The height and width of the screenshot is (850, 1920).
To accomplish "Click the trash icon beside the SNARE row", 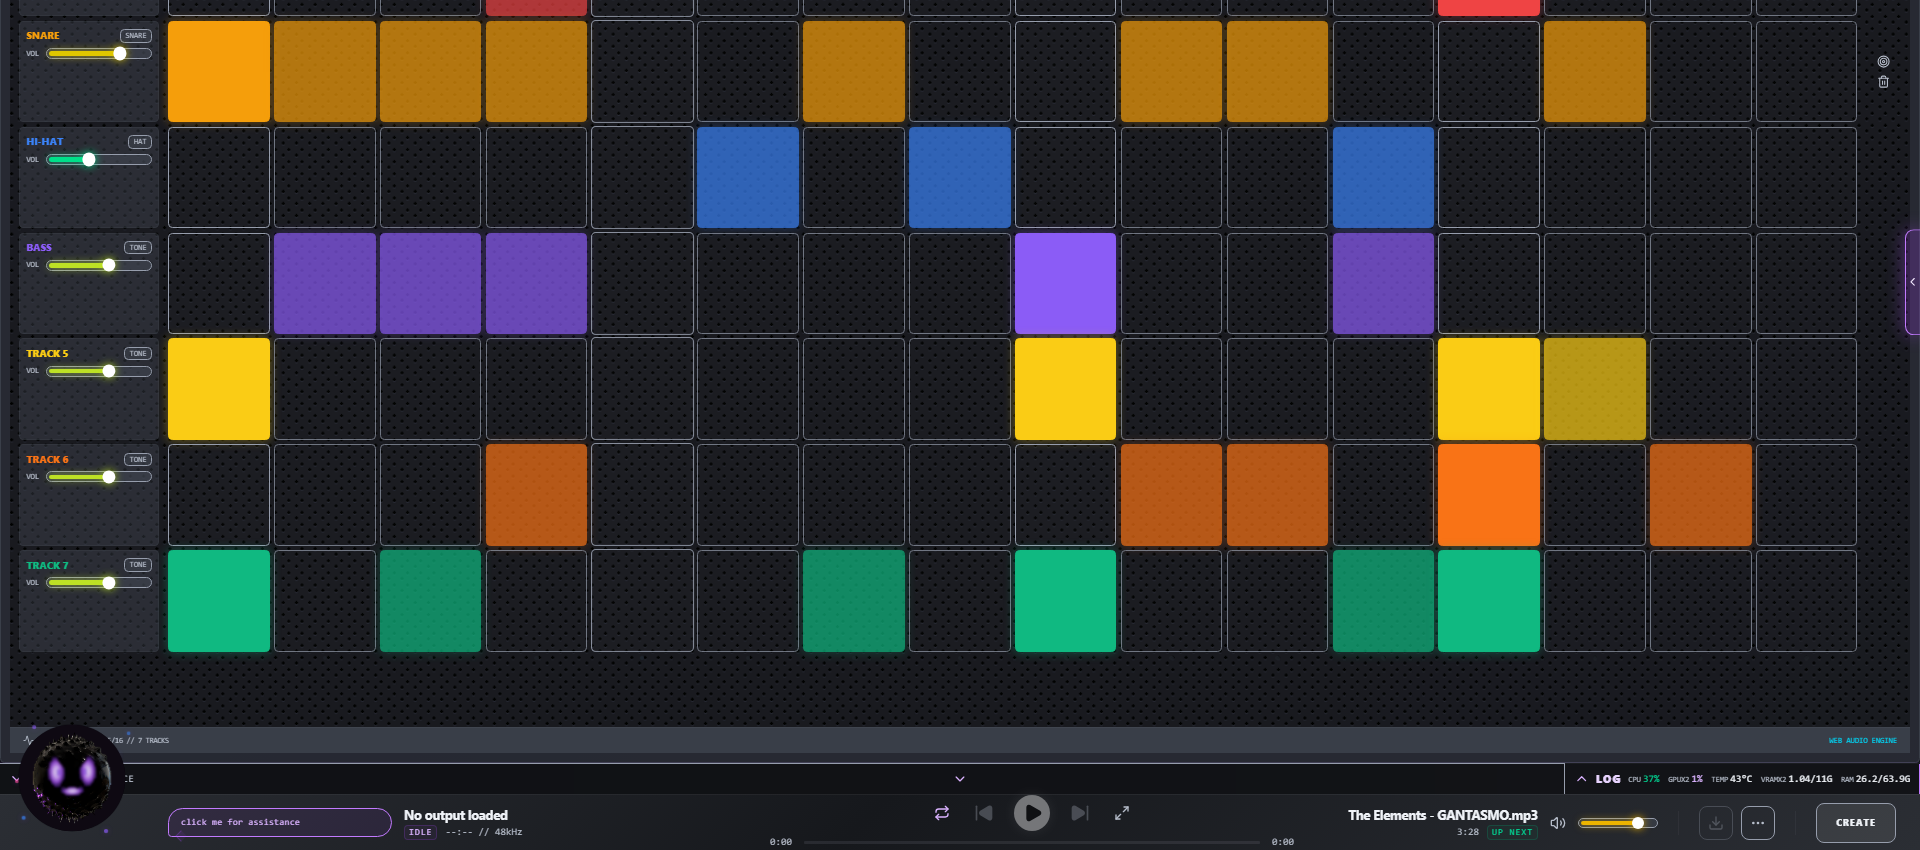I will click(x=1883, y=82).
